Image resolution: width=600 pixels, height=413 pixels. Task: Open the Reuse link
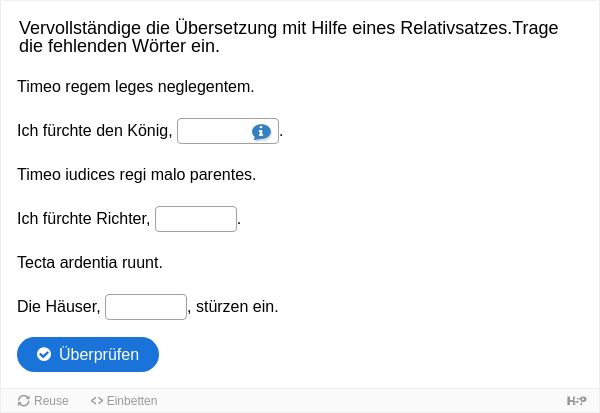click(x=43, y=401)
